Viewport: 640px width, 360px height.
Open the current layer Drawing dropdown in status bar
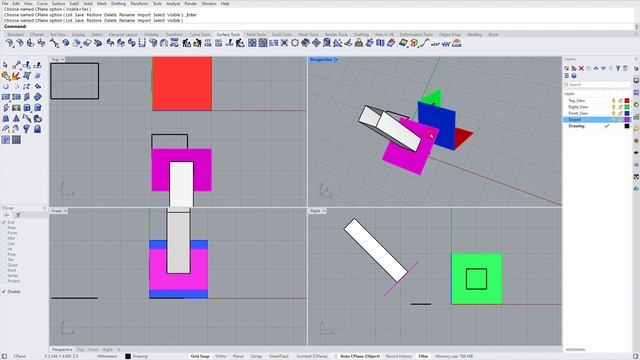click(137, 356)
